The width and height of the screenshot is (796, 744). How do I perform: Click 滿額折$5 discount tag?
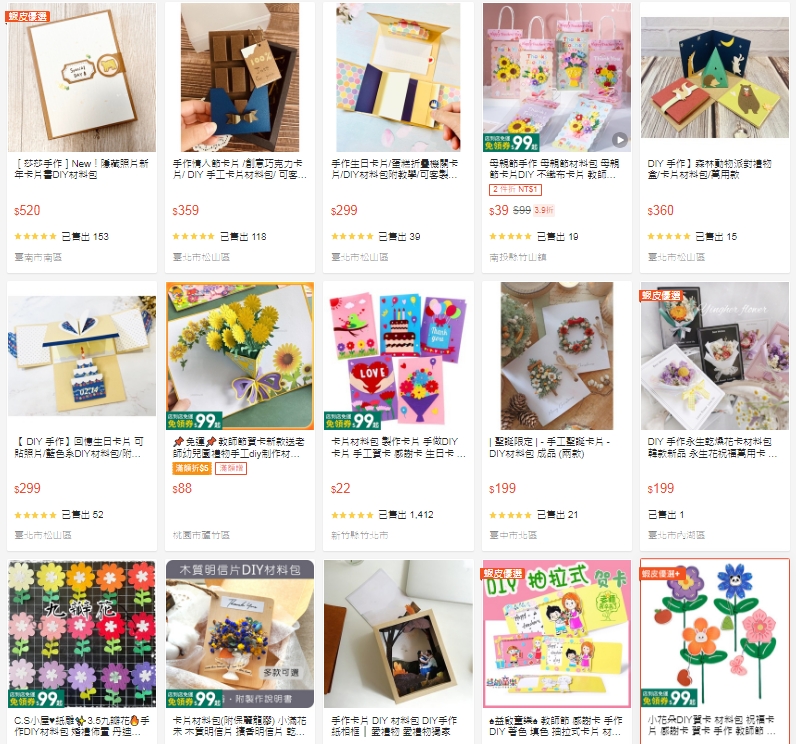coord(191,468)
